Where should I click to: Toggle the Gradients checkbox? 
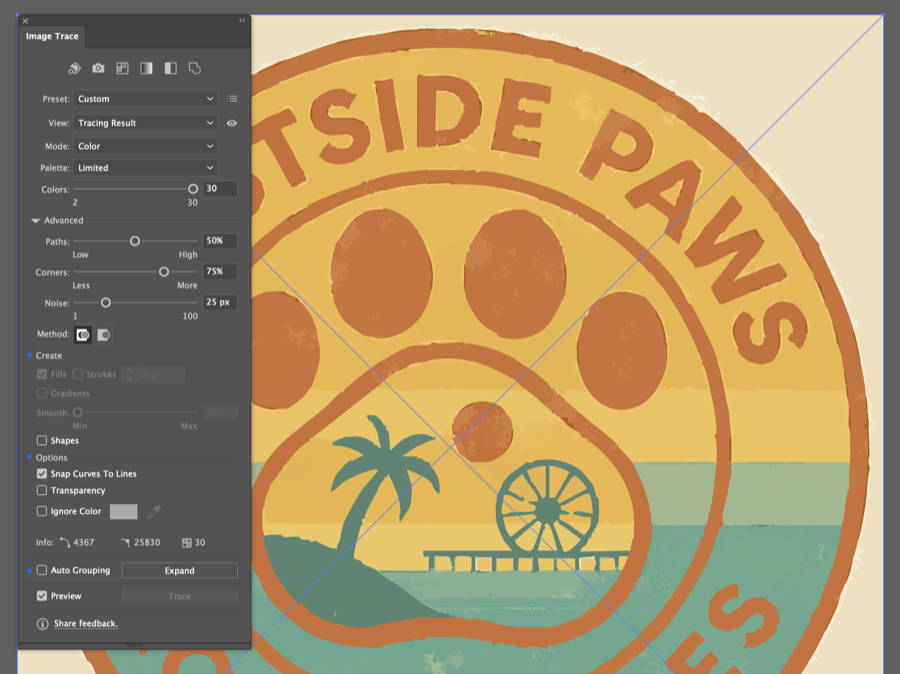click(x=42, y=393)
